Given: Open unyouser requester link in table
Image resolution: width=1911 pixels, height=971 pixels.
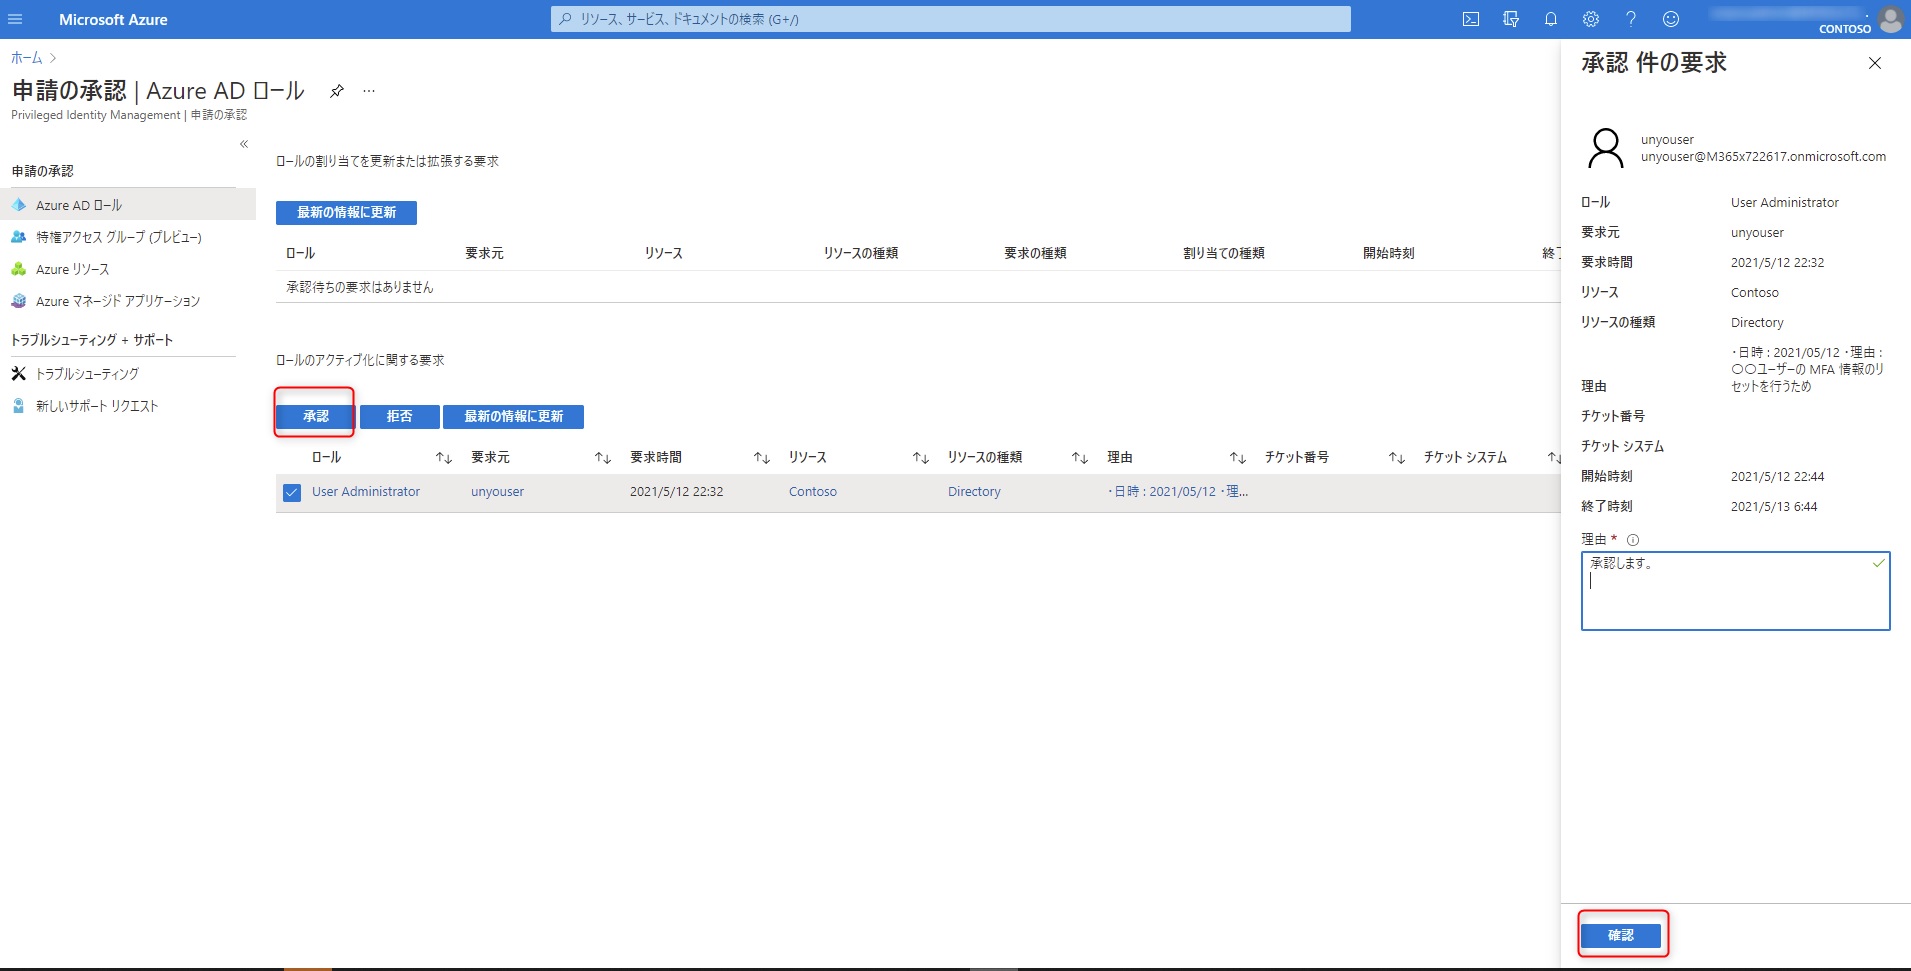Looking at the screenshot, I should (497, 492).
